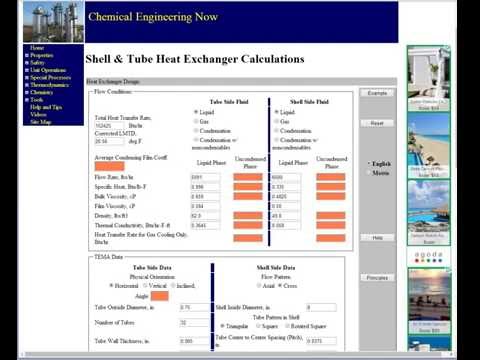Click the Total Heat Transfer Rate field
This screenshot has width=480, height=360.
coord(109,126)
